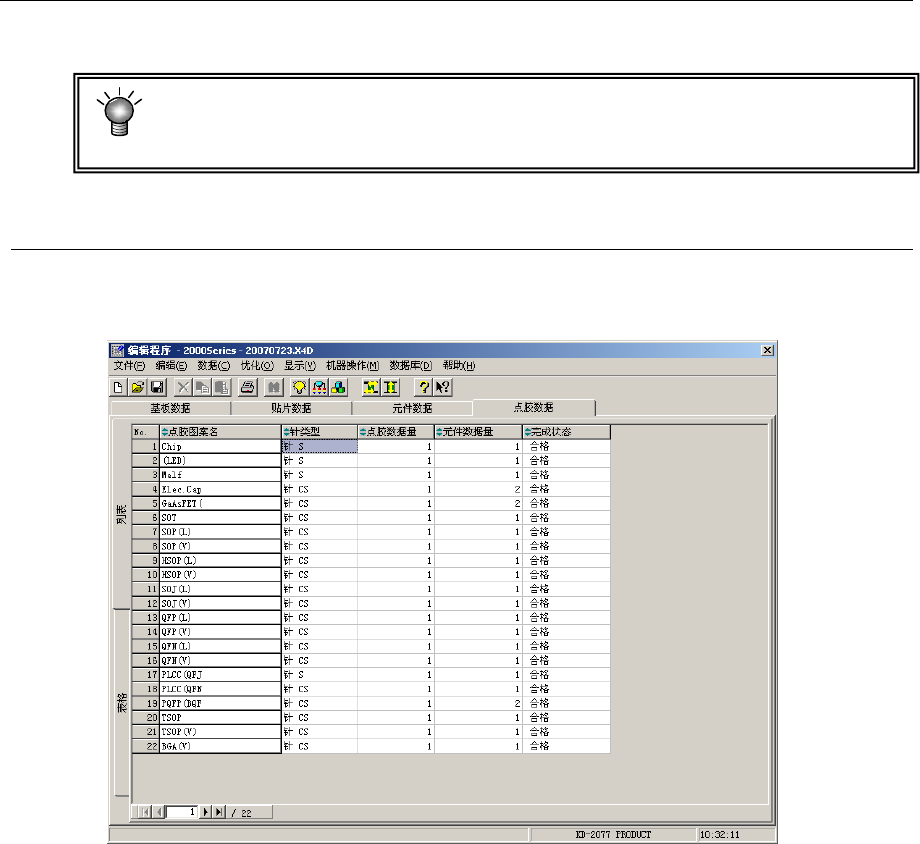Click the yellow cross-arrows toolbar icon
Viewport: 920px width, 844px height.
point(371,387)
